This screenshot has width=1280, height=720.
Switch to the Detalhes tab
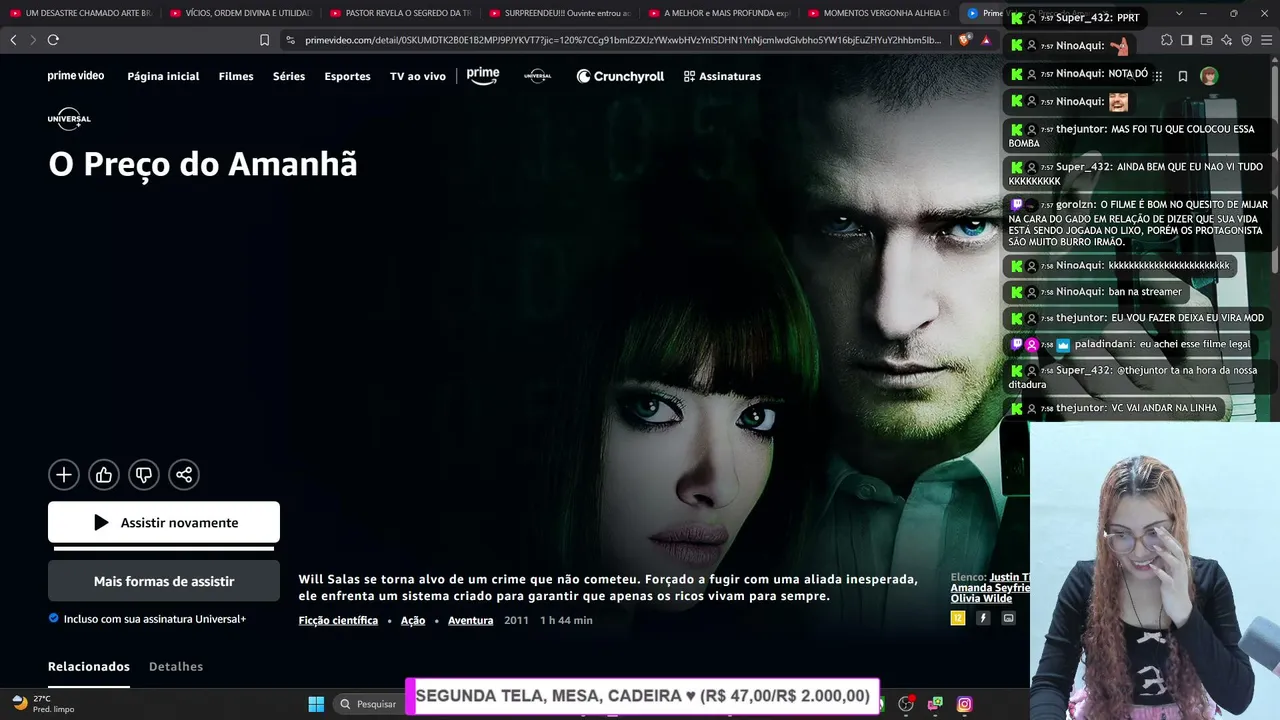tap(176, 667)
